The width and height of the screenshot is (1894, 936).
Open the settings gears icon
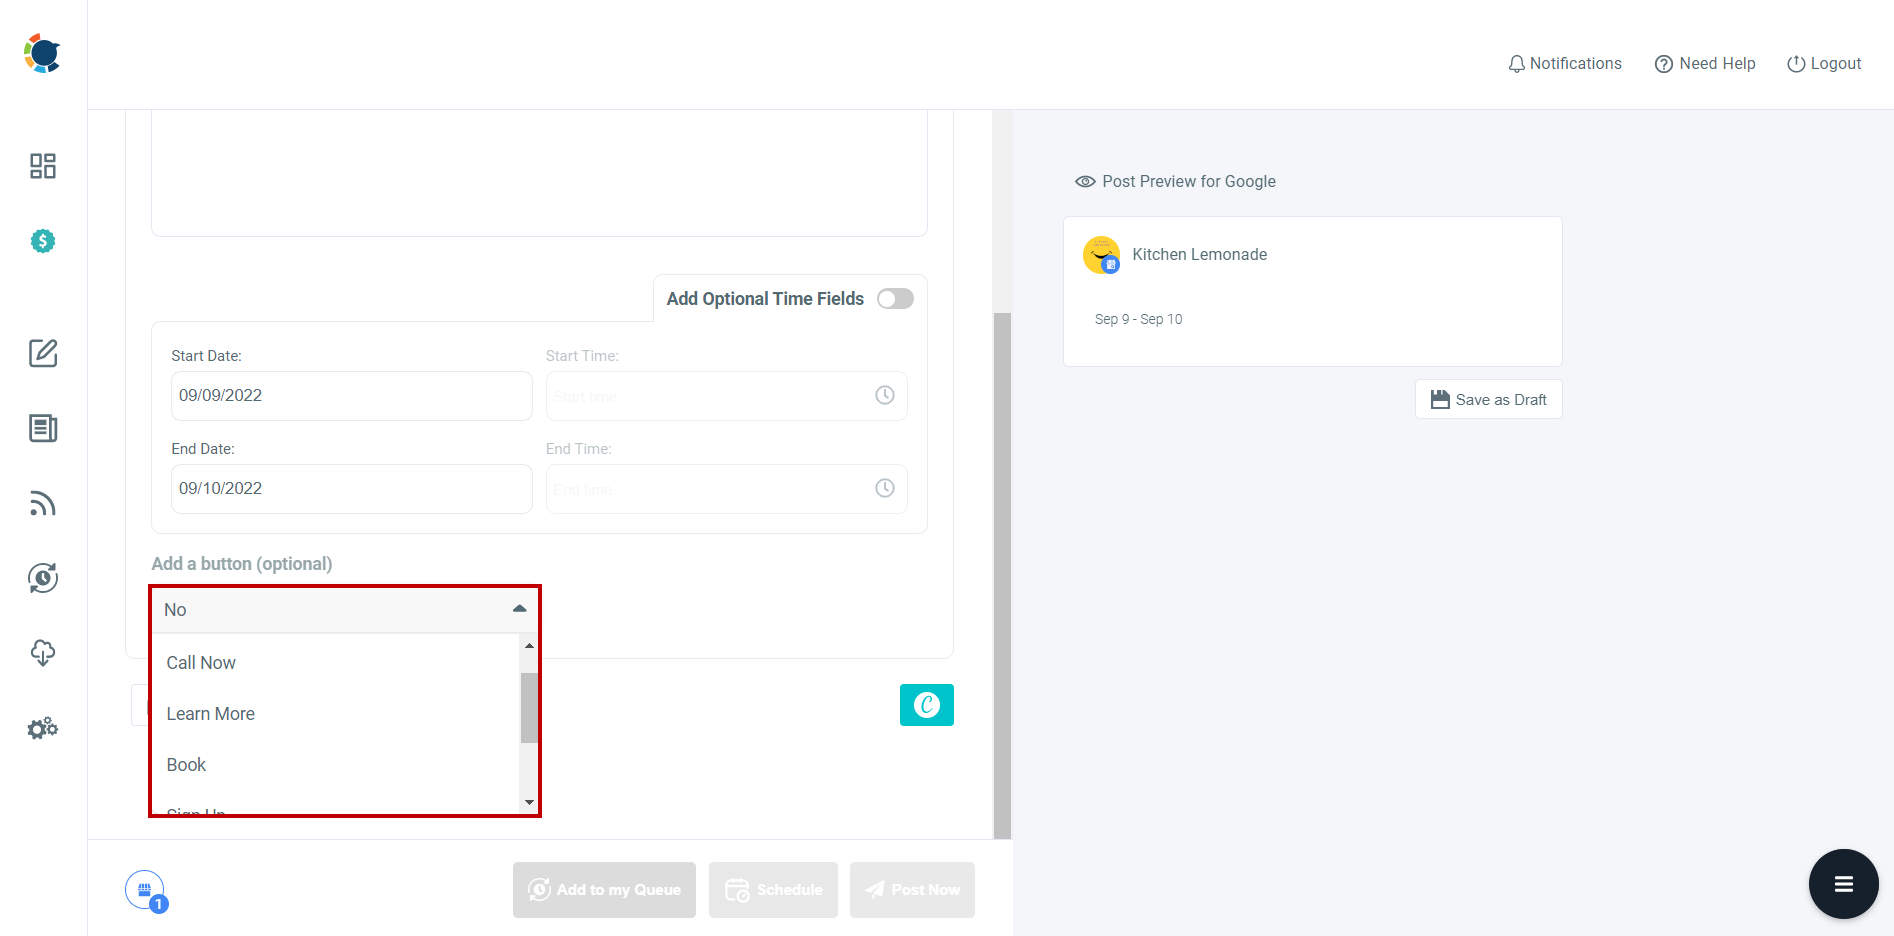pos(42,728)
